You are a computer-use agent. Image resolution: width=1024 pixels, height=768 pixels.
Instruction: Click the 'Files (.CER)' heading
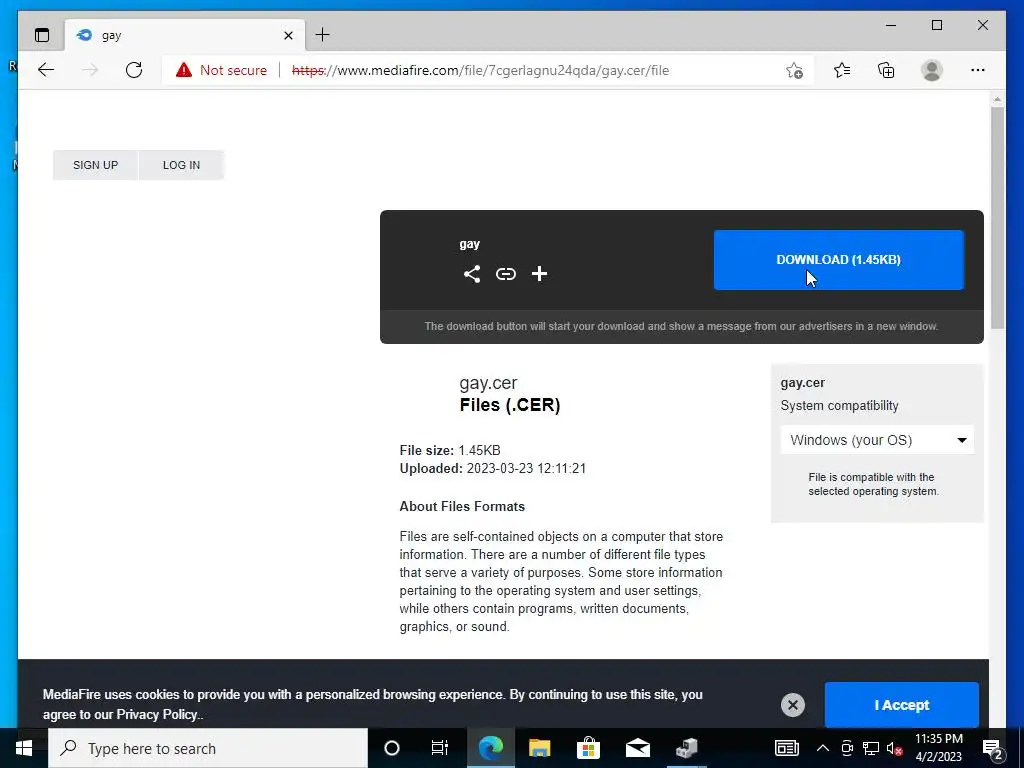point(509,405)
